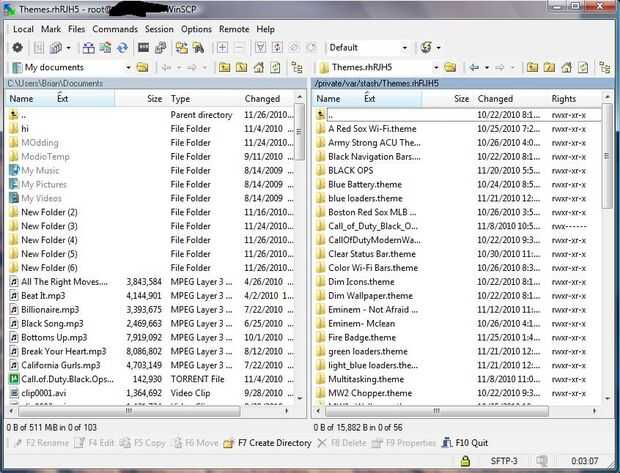The width and height of the screenshot is (620, 473).
Task: Click the Synchronize toolbar icon
Action: coord(105,48)
